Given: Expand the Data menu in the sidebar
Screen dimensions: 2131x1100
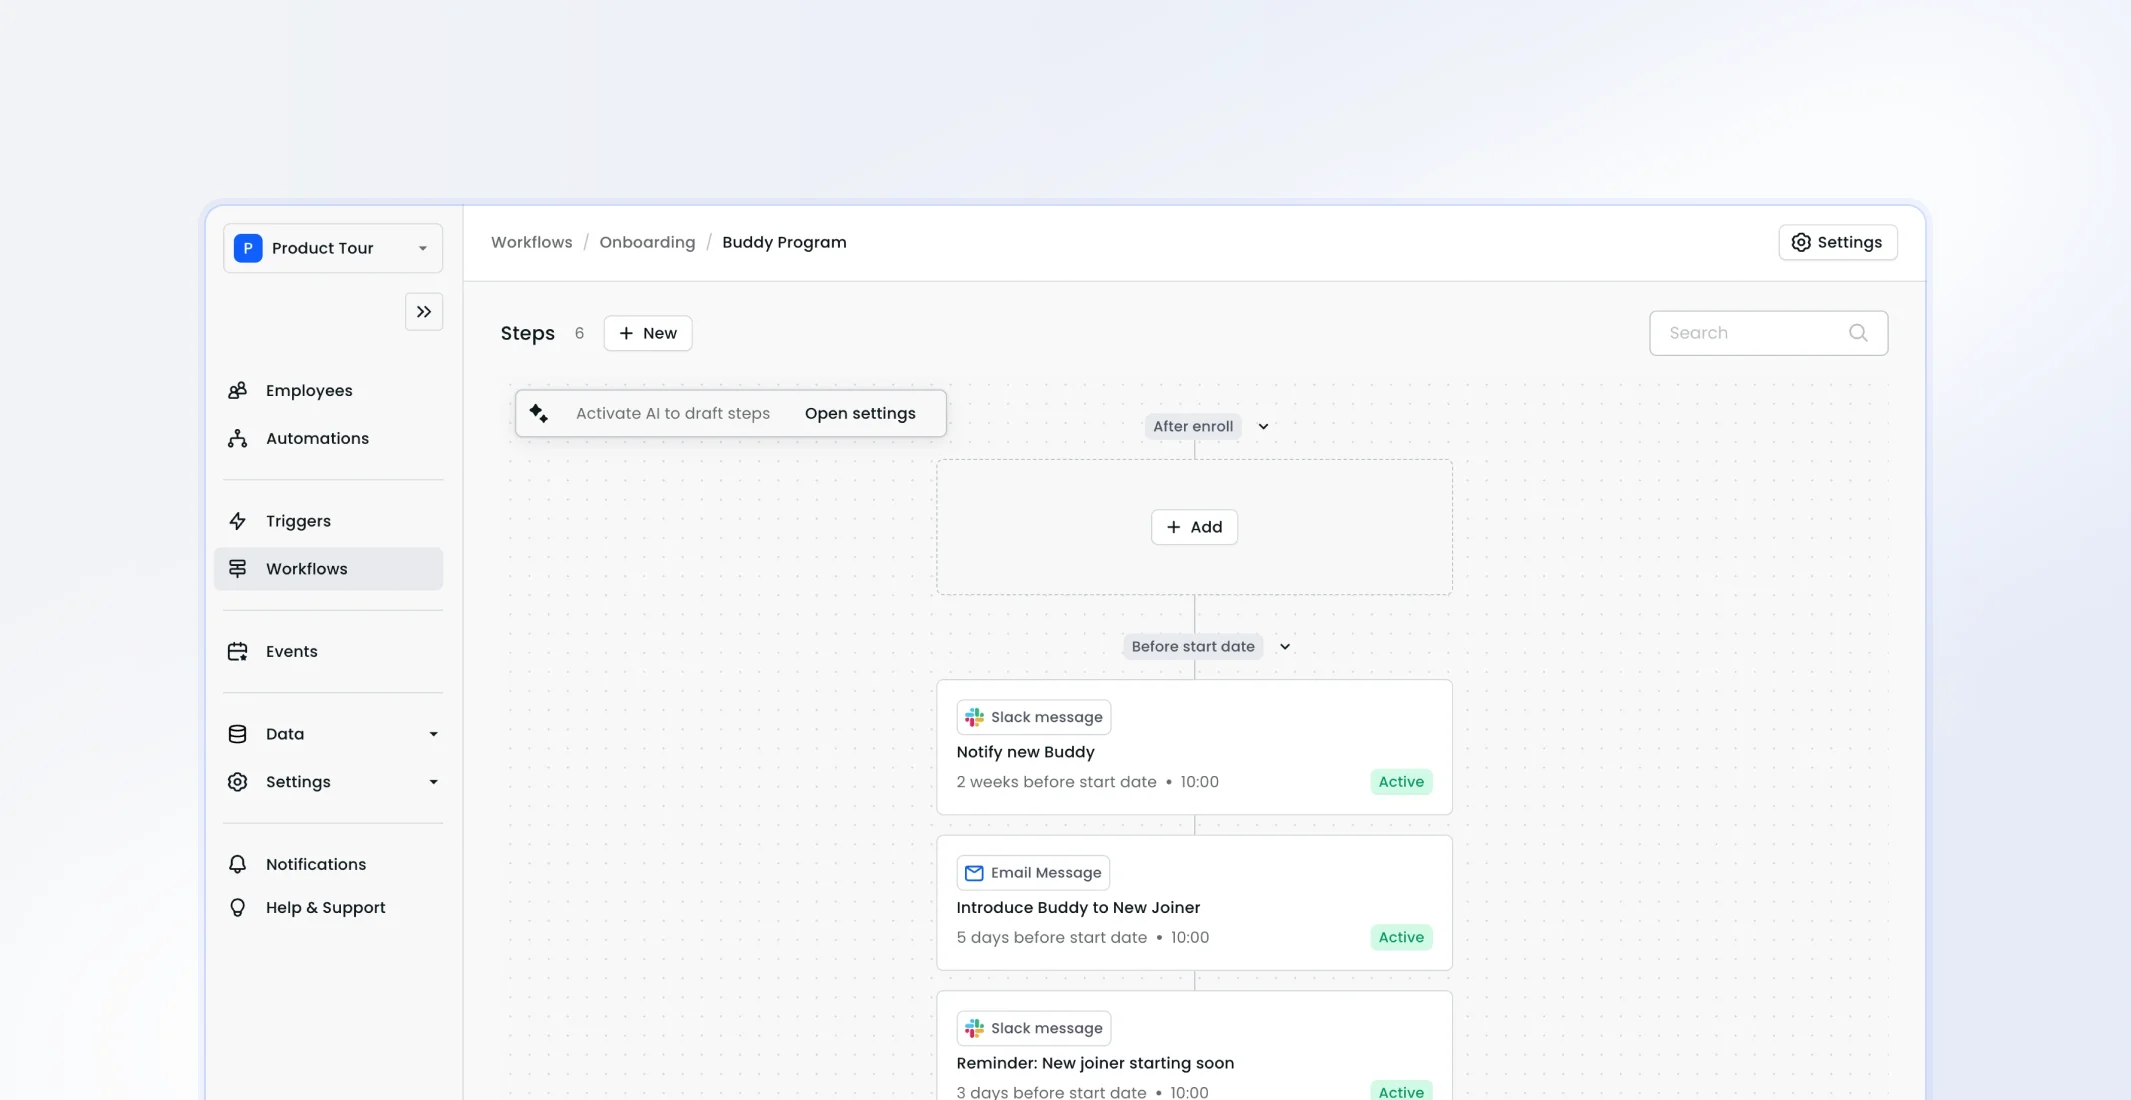Looking at the screenshot, I should [x=433, y=734].
